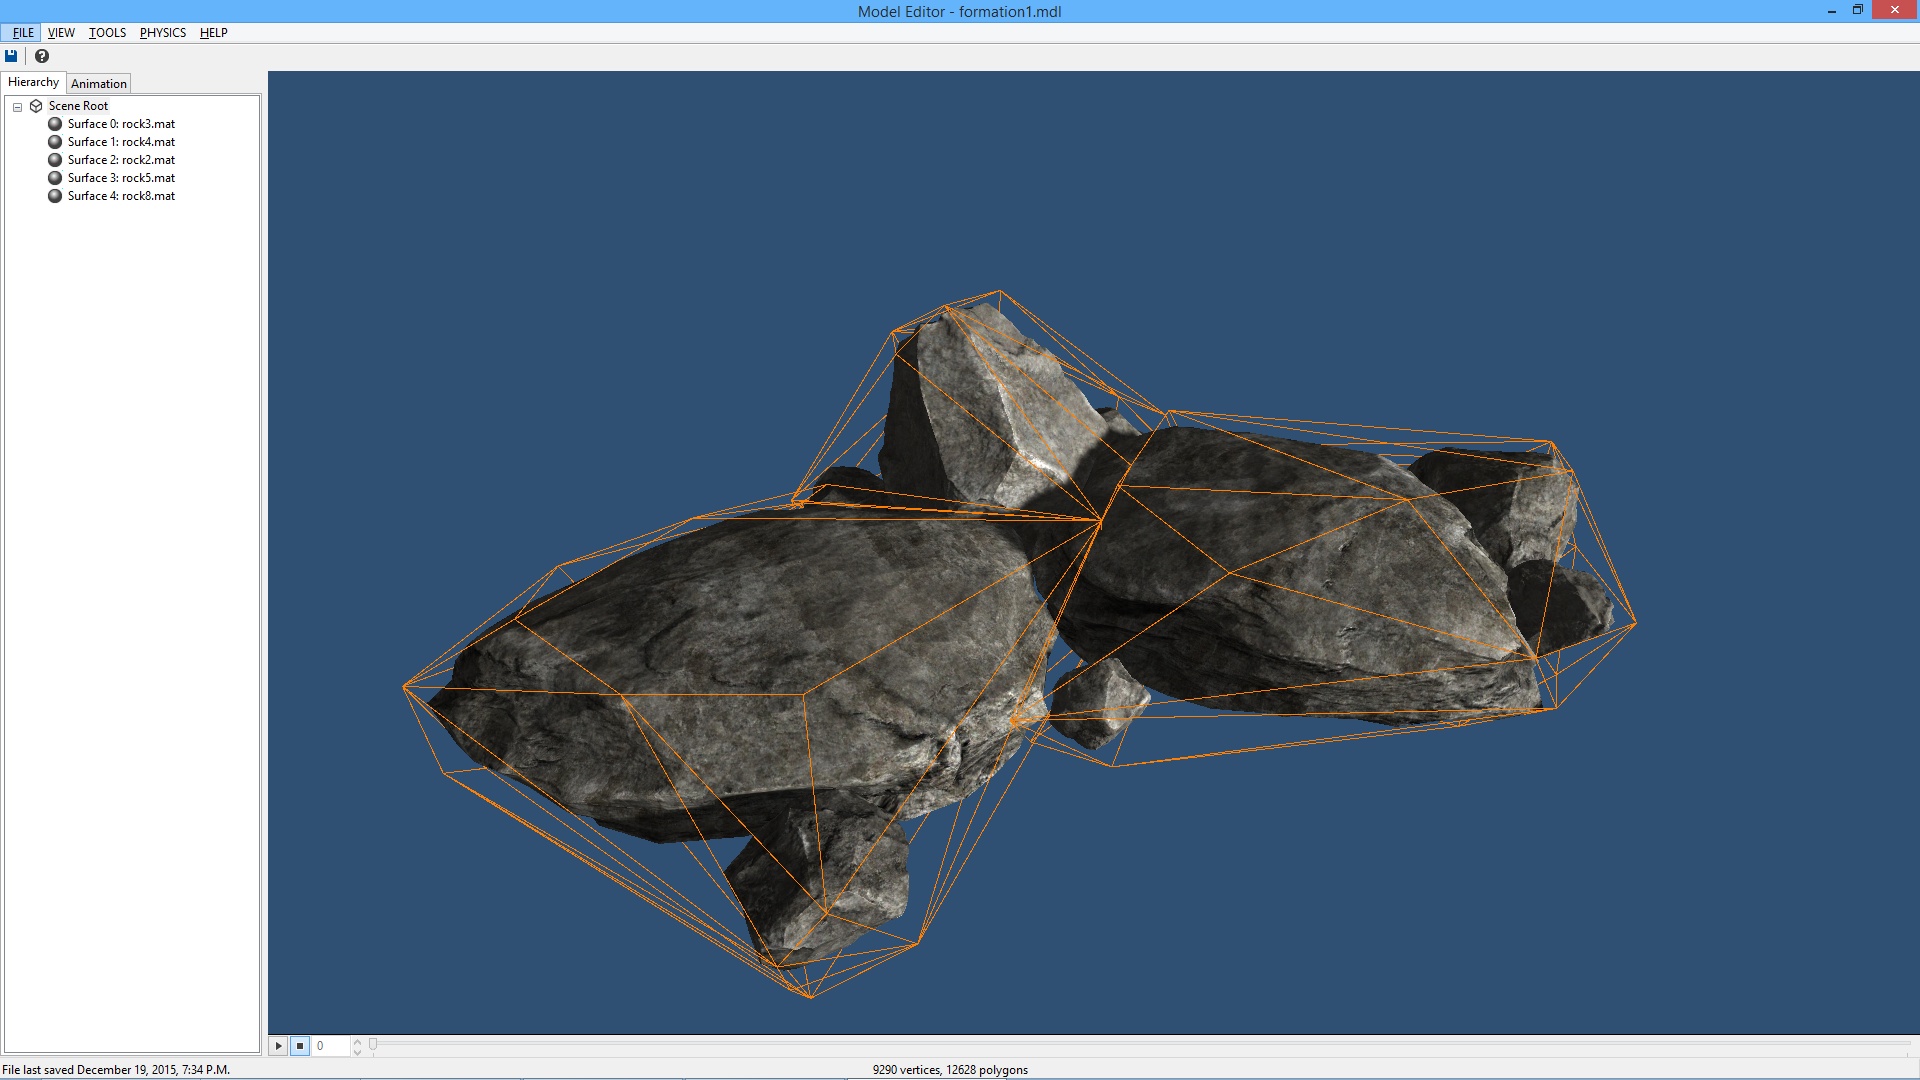Viewport: 1920px width, 1080px height.
Task: Click the frame number up stepper arrow
Action: click(356, 1041)
